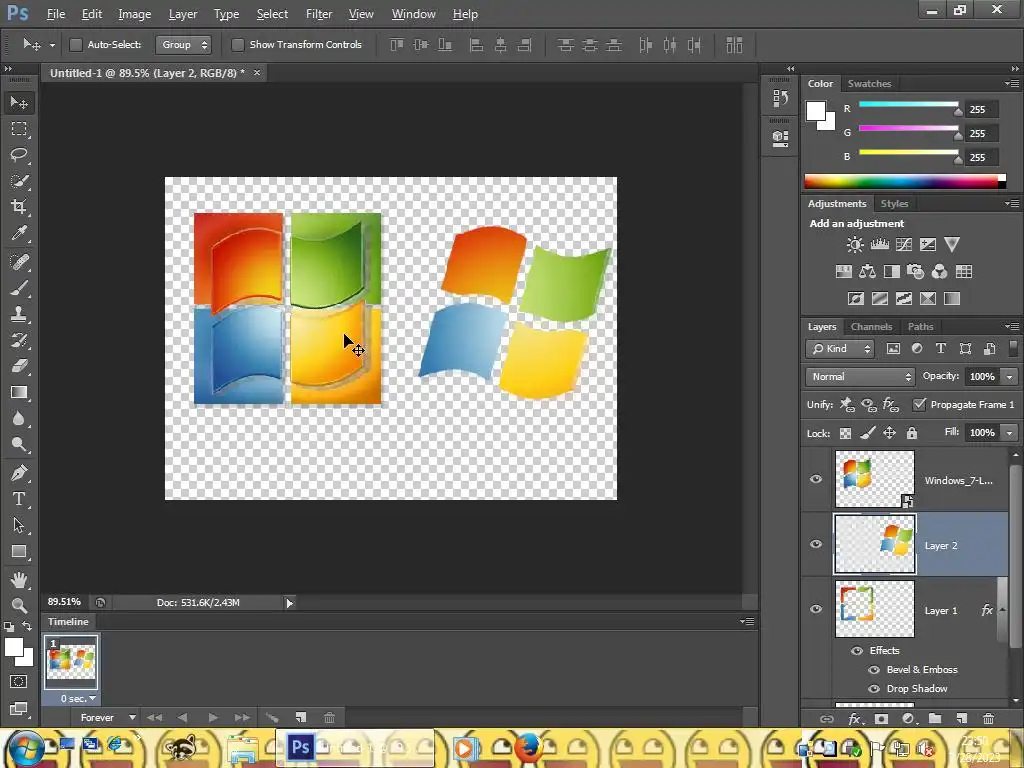Create new group folder icon
This screenshot has height=768, width=1024.
935,718
